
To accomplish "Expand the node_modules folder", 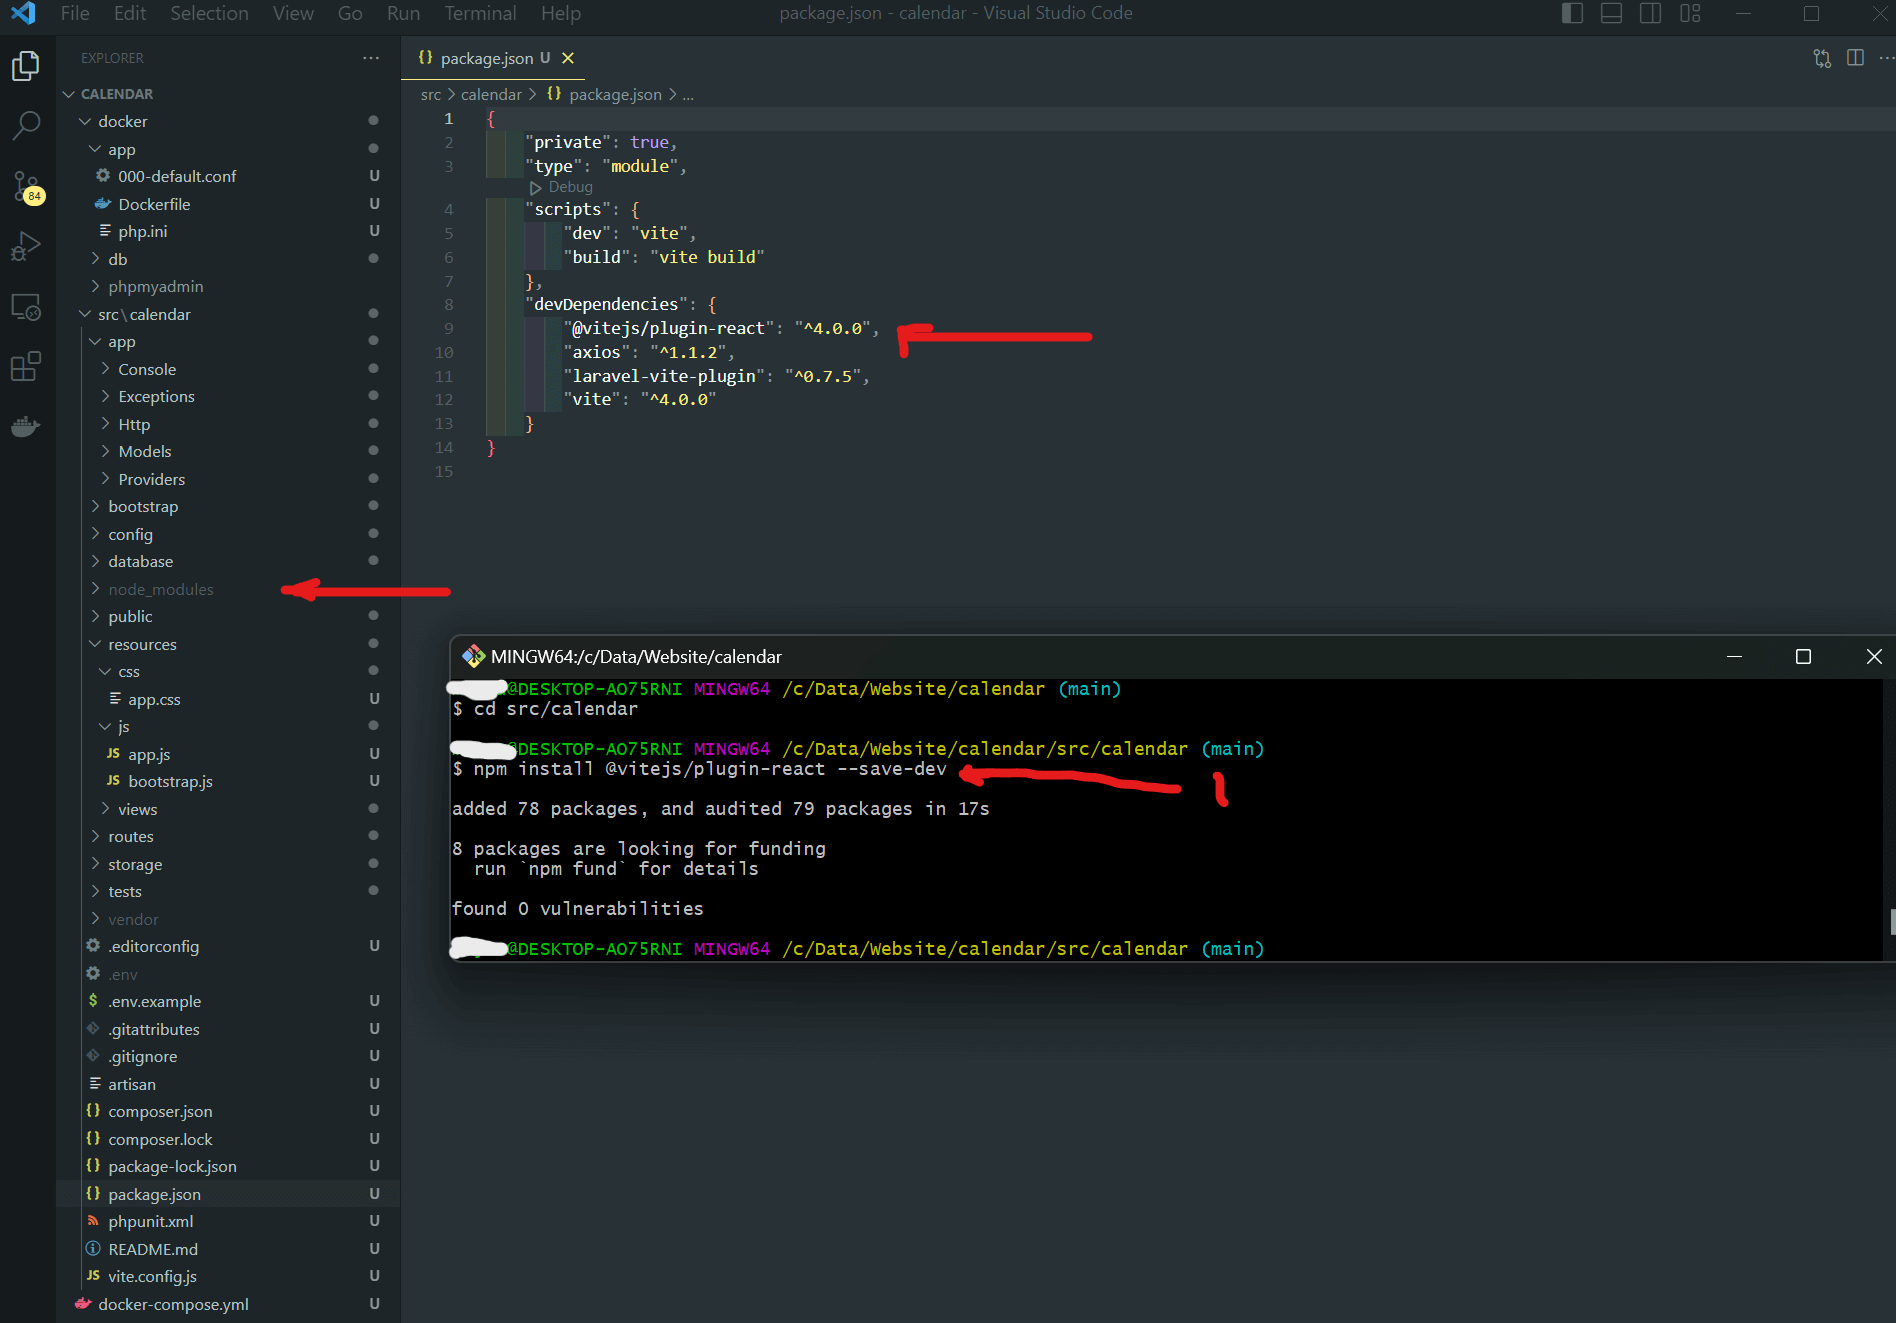I will point(160,590).
